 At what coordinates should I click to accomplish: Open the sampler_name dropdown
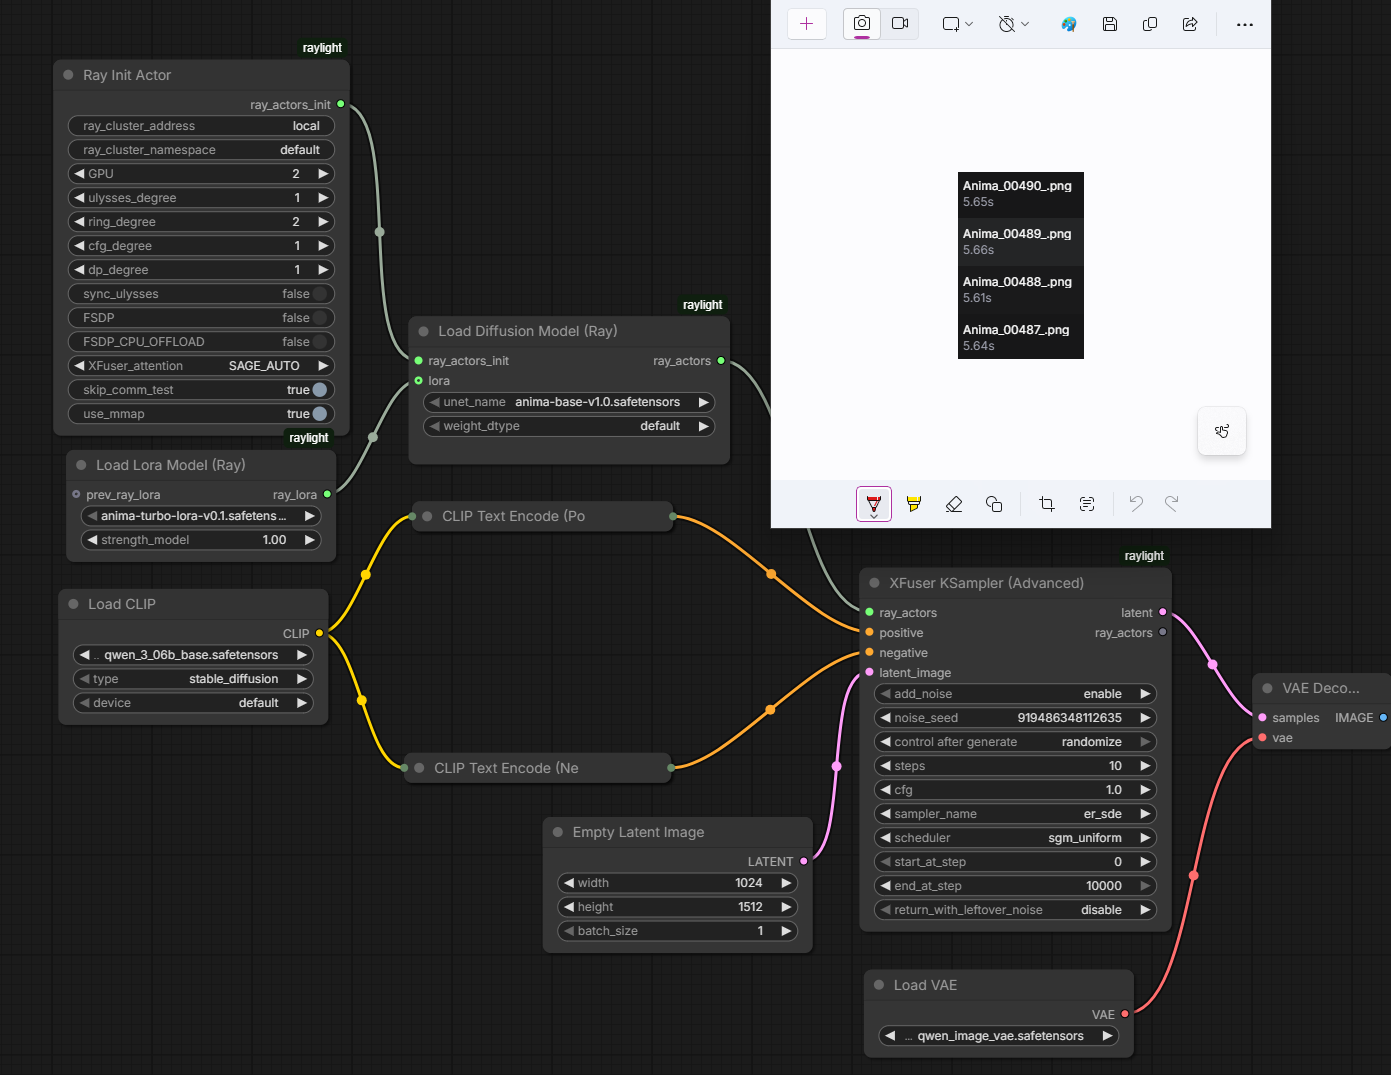coord(1015,814)
